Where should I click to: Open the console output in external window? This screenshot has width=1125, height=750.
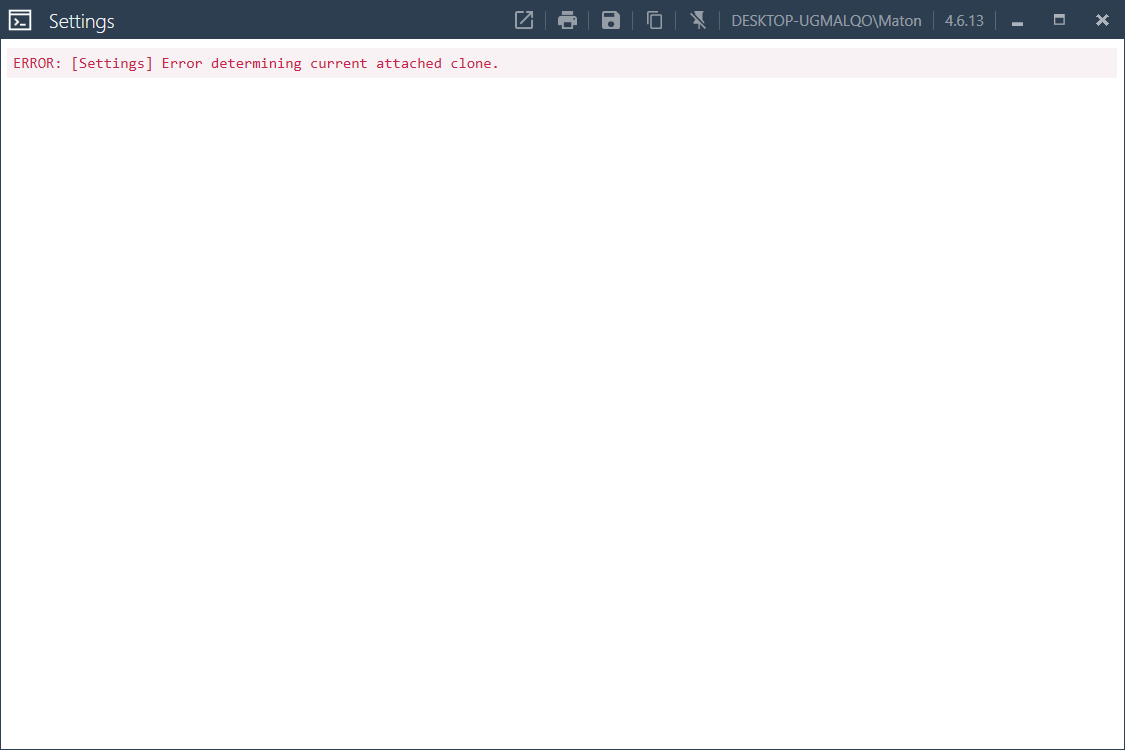tap(524, 20)
